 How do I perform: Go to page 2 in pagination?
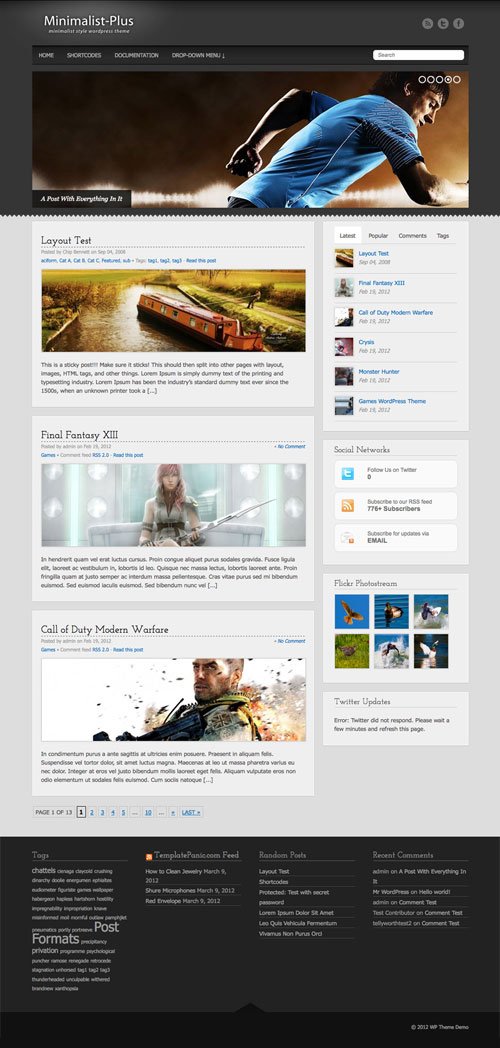pyautogui.click(x=92, y=812)
